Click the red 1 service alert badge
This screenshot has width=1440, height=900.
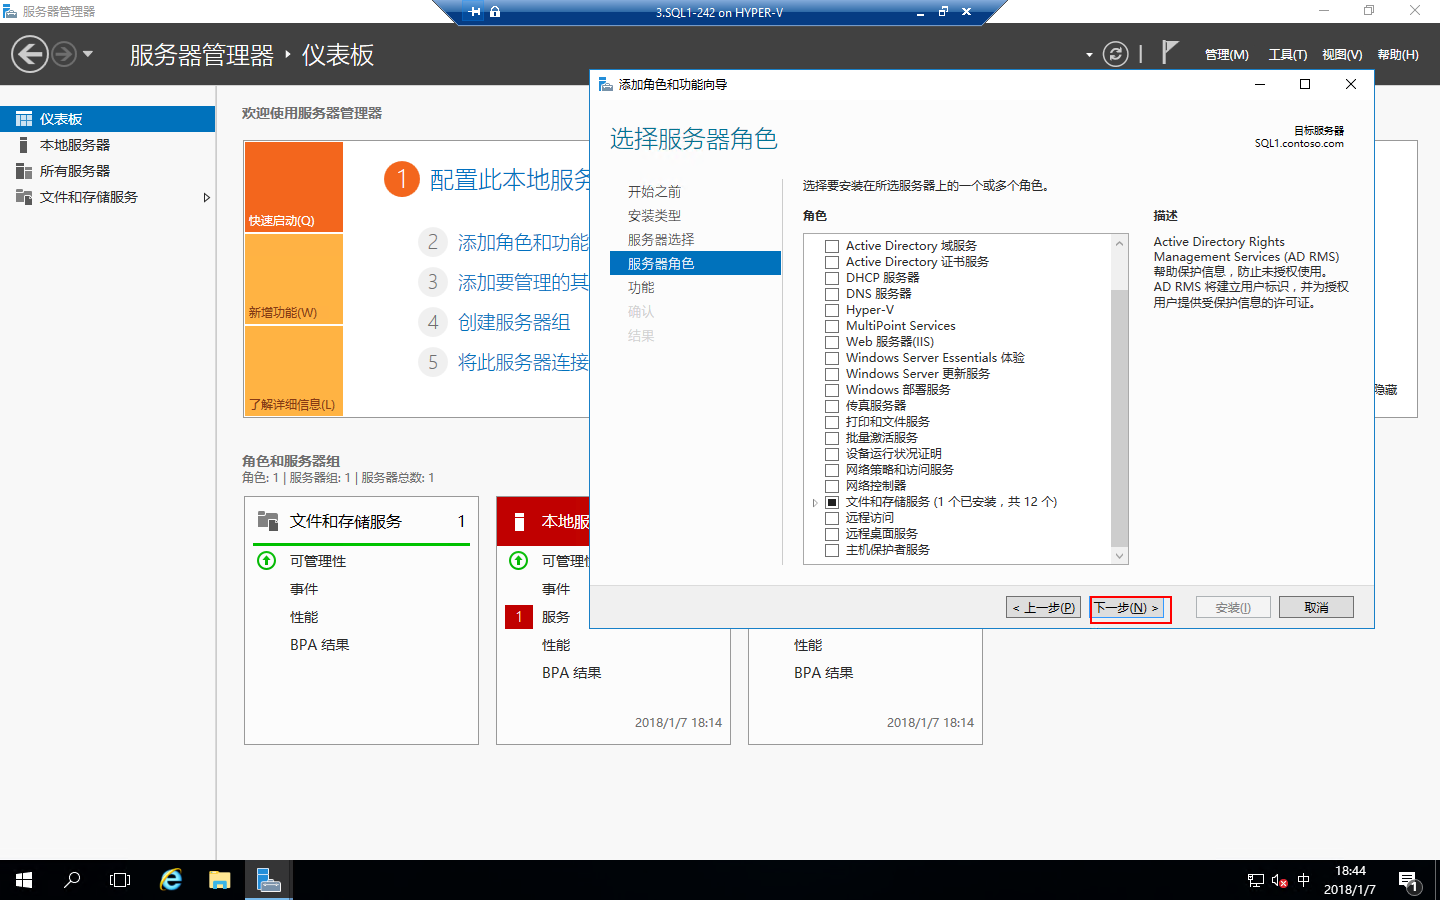(519, 617)
